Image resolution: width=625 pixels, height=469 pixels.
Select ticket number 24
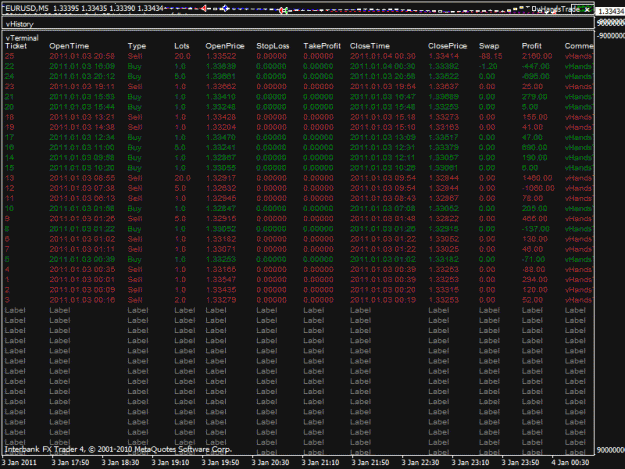click(10, 77)
